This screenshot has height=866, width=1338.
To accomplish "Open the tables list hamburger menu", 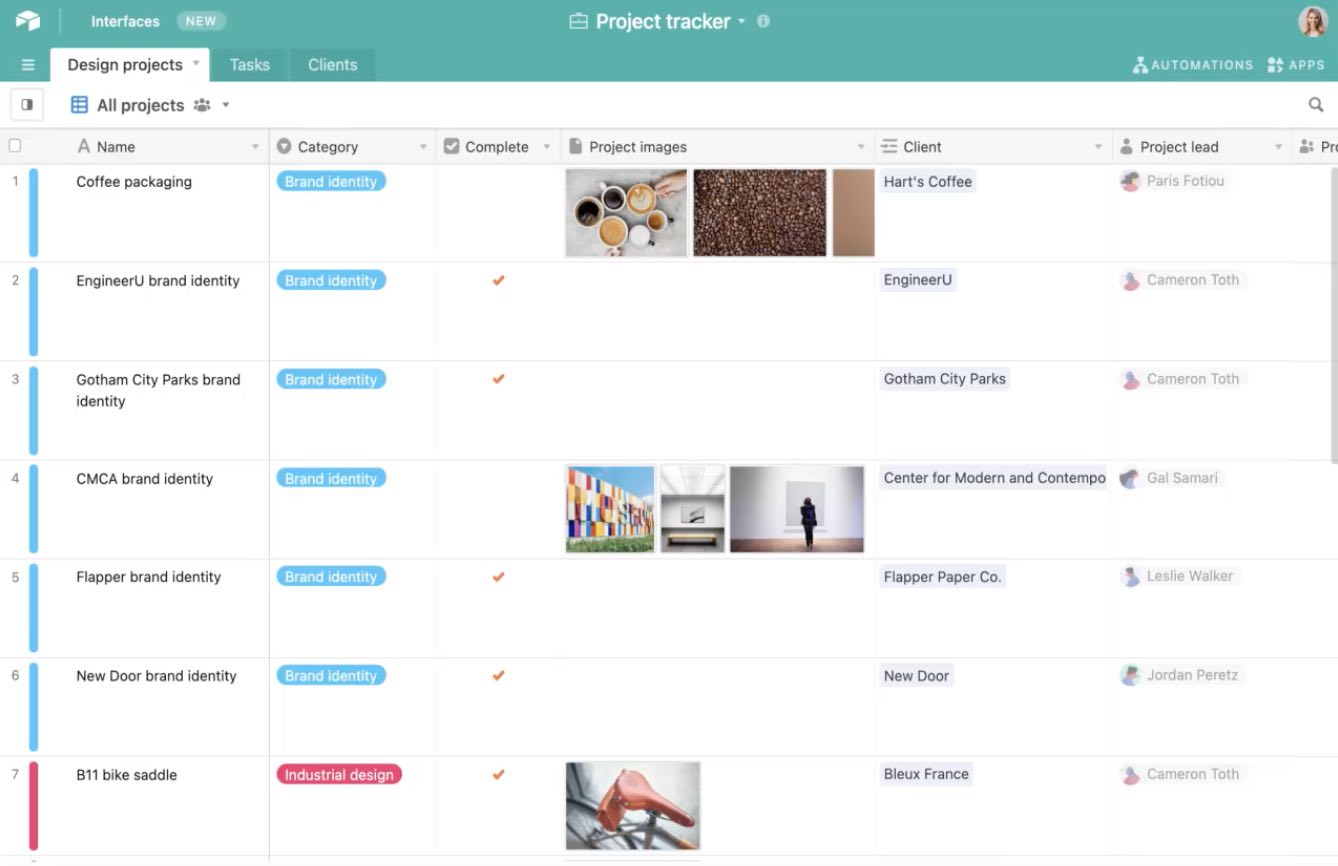I will [x=28, y=65].
